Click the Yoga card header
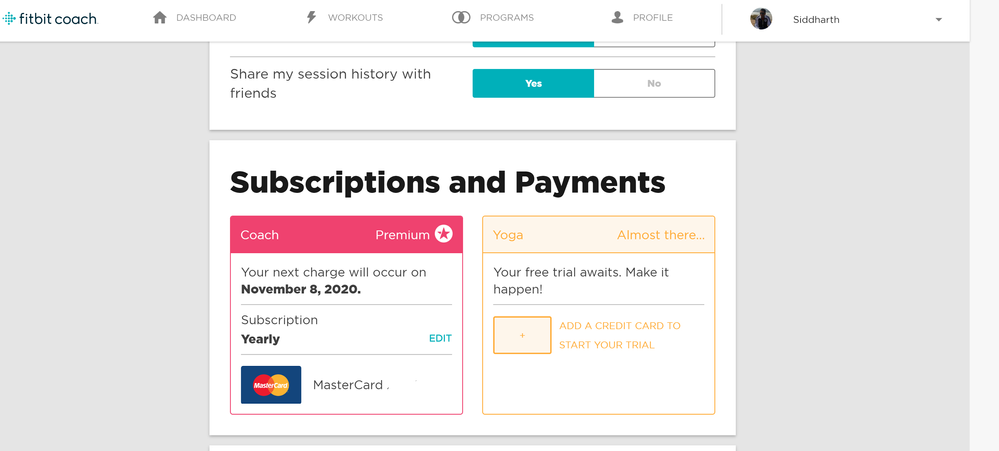This screenshot has height=451, width=999. (x=598, y=235)
